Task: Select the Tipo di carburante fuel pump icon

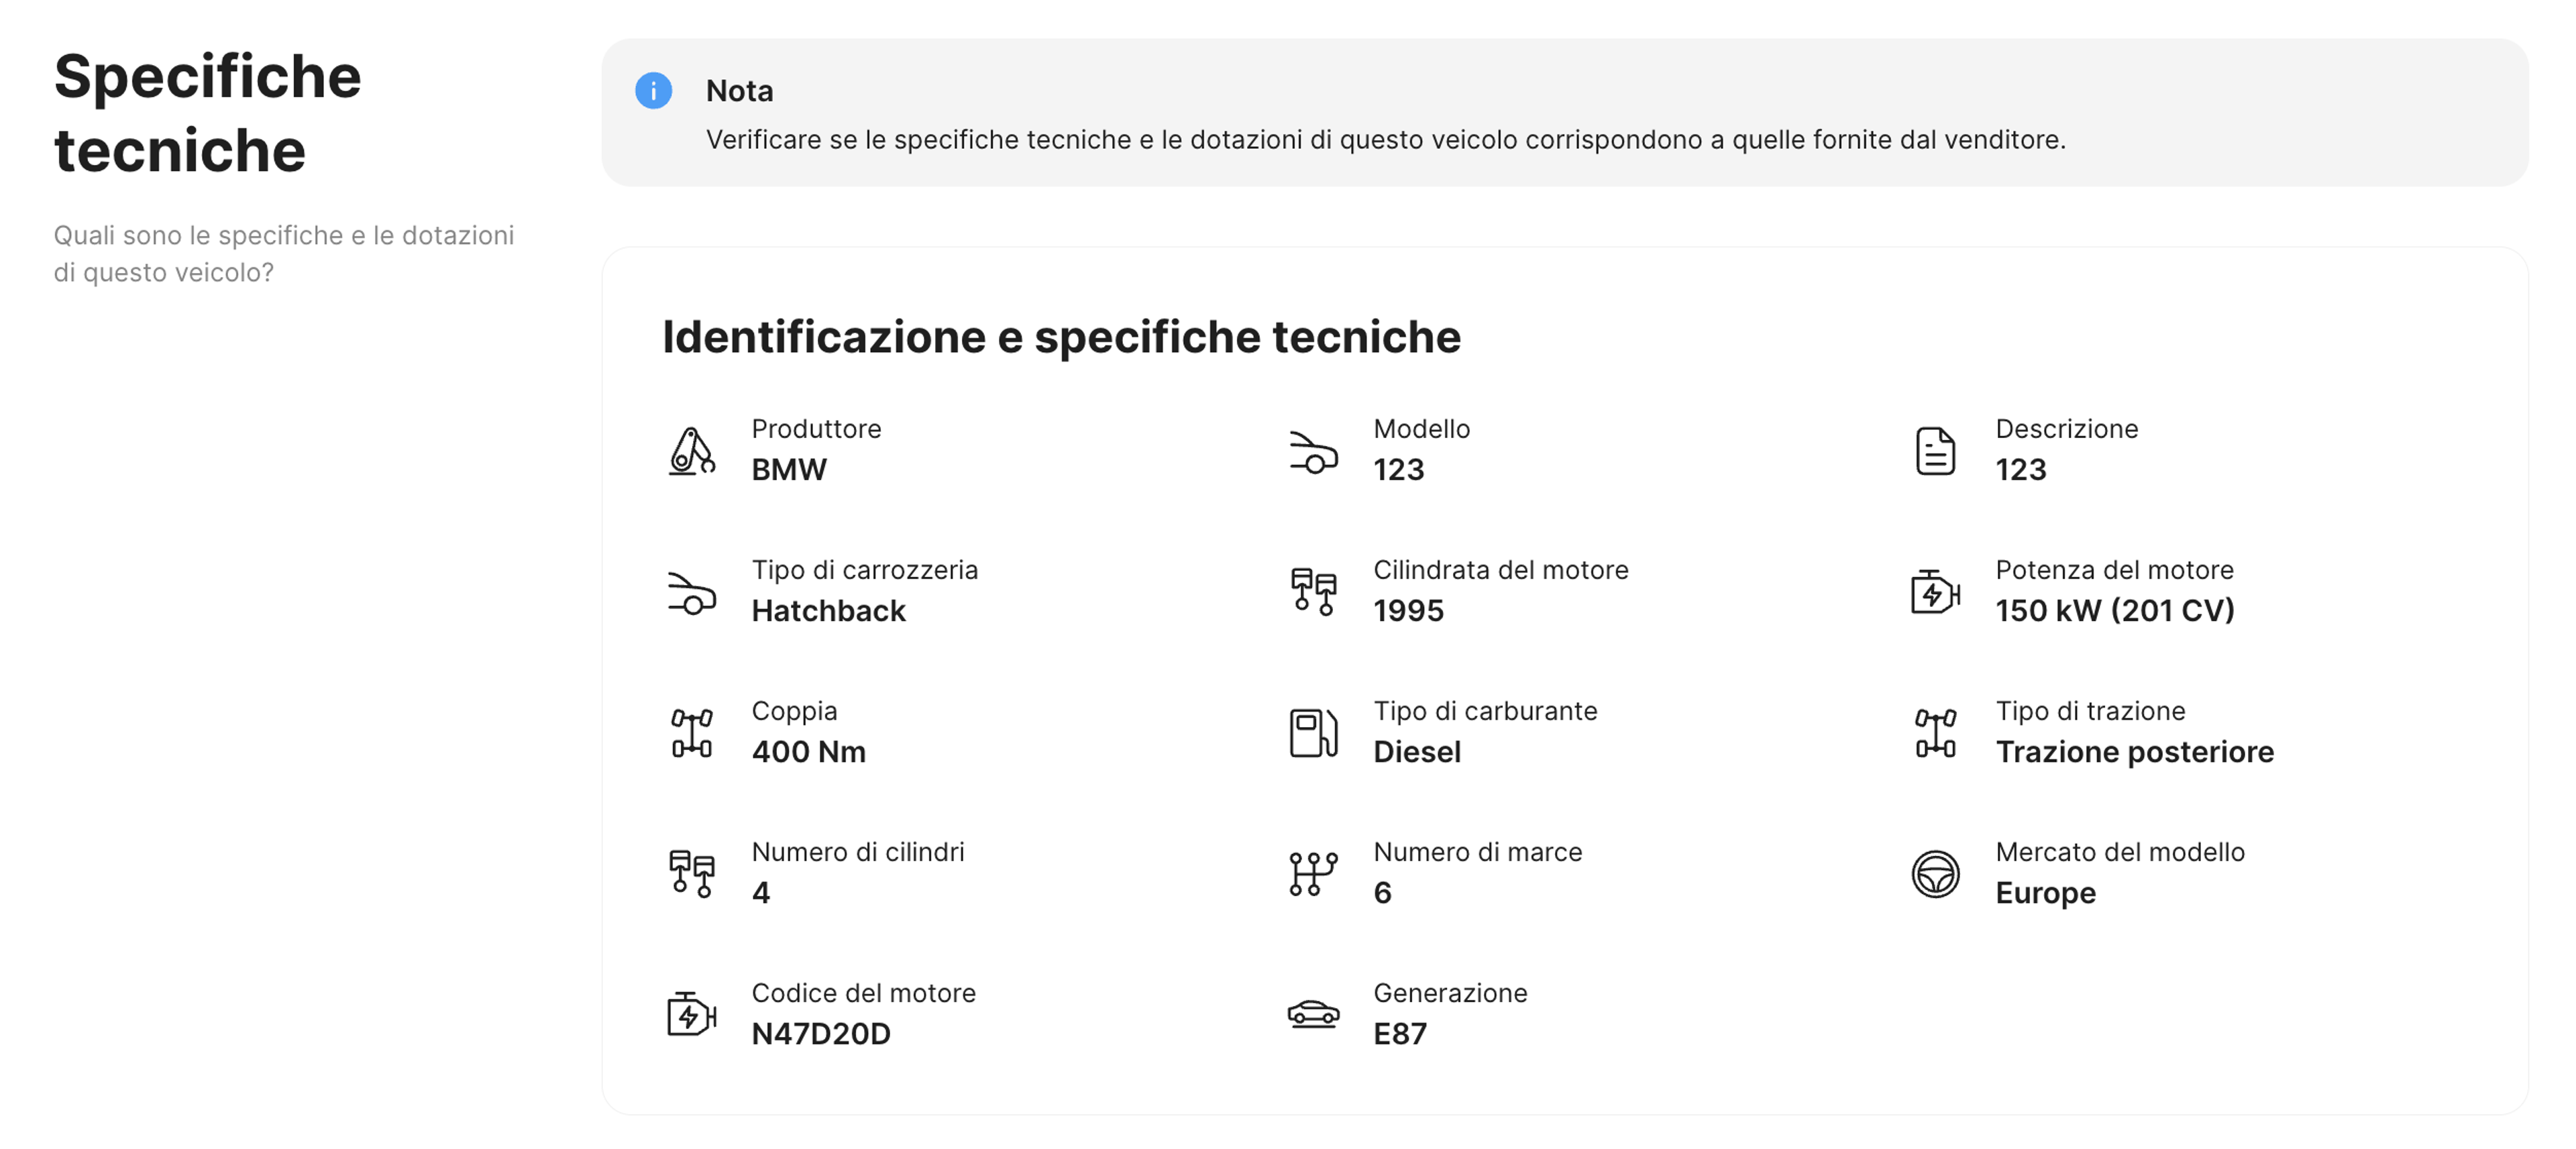Action: pos(1314,732)
